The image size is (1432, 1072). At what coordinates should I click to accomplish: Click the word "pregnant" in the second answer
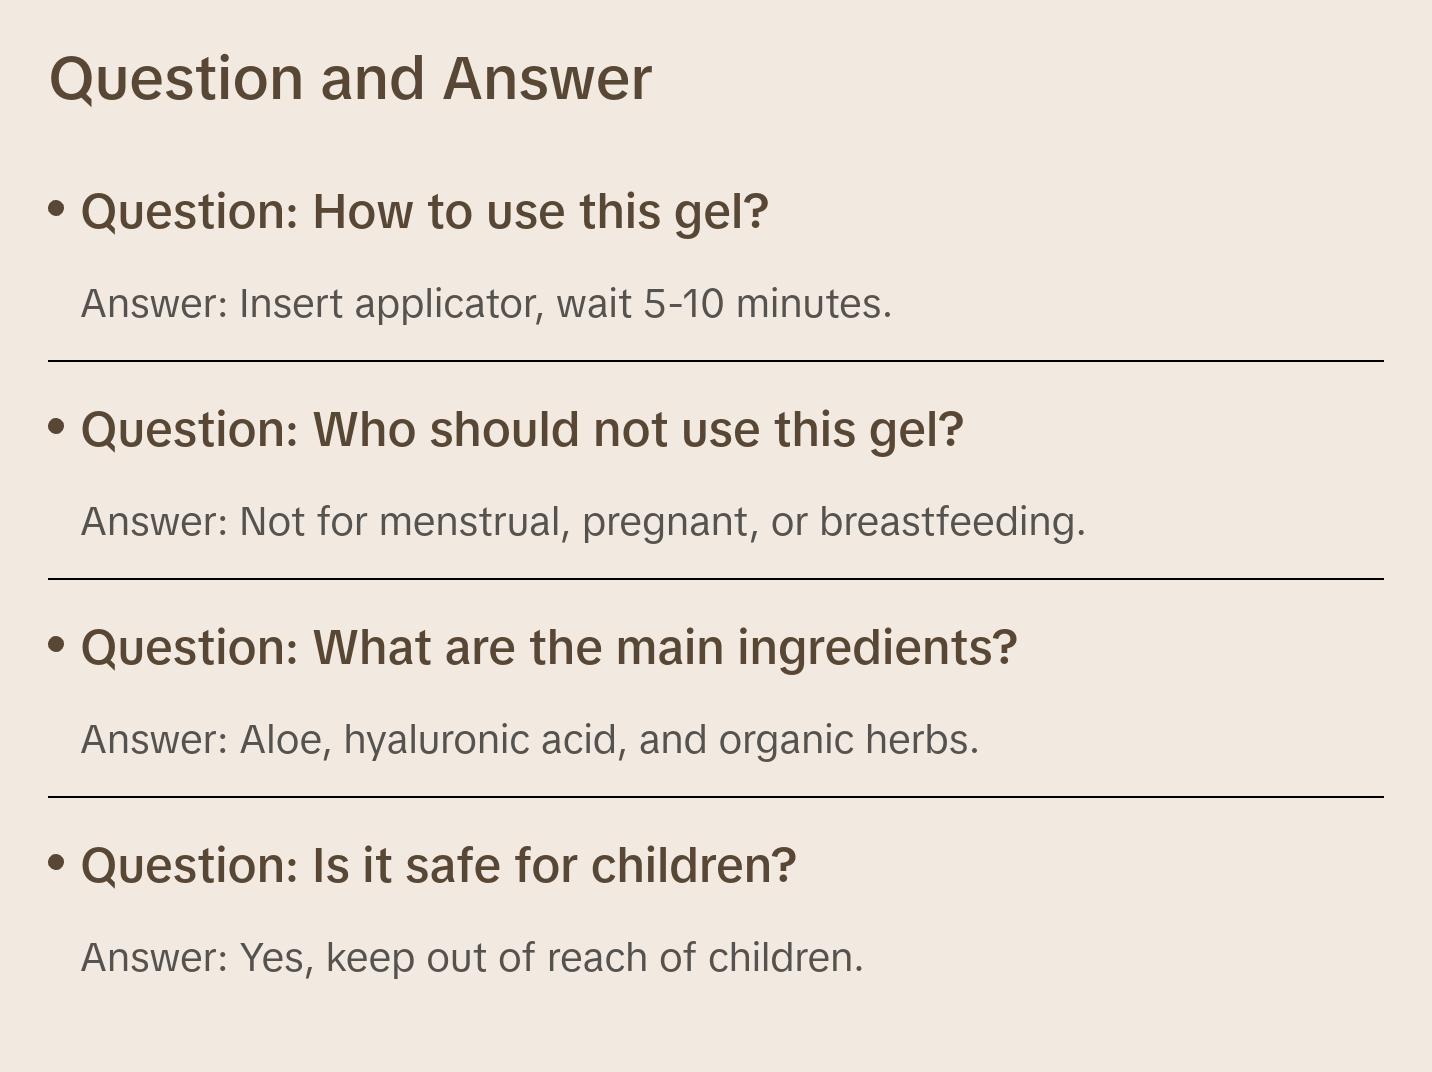[x=669, y=522]
